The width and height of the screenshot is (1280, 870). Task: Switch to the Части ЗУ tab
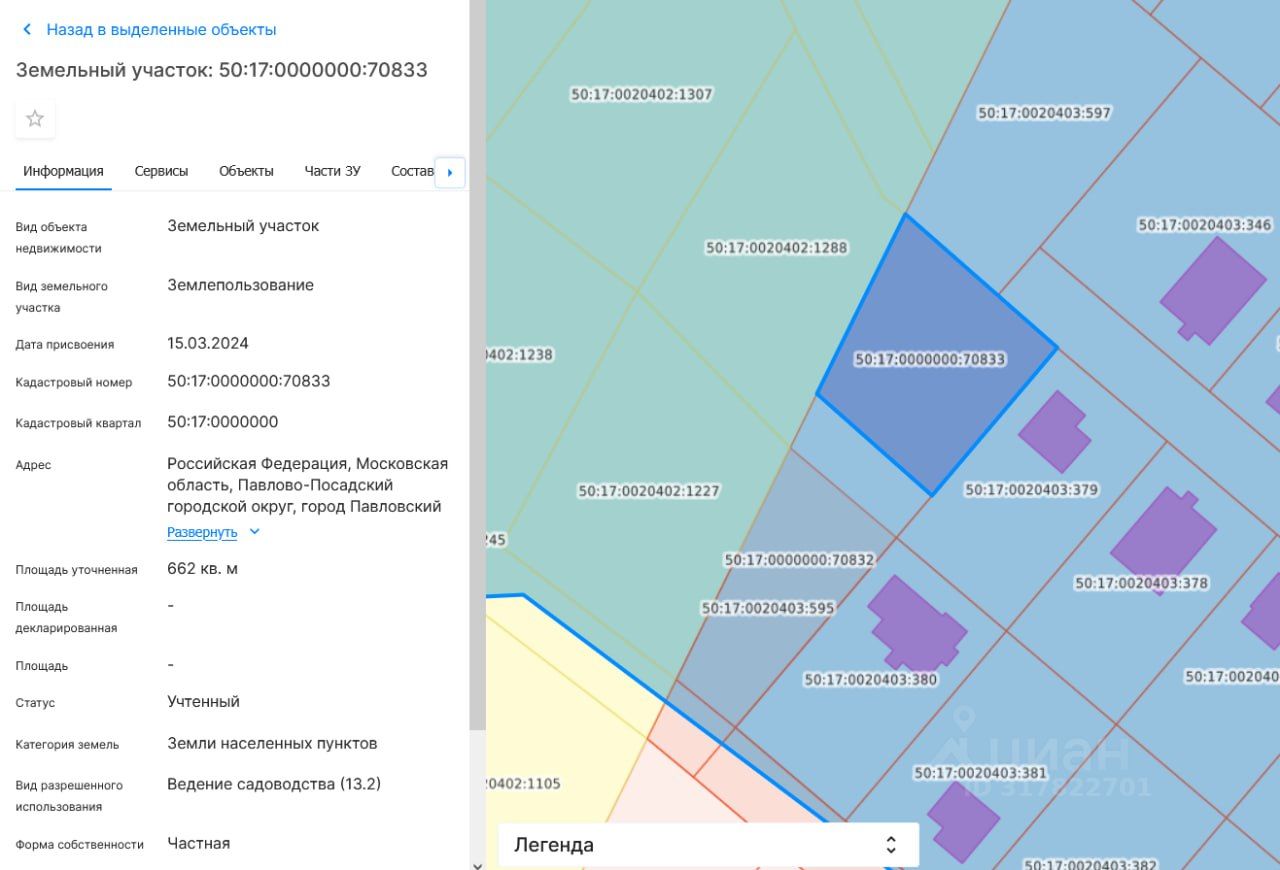pos(332,171)
